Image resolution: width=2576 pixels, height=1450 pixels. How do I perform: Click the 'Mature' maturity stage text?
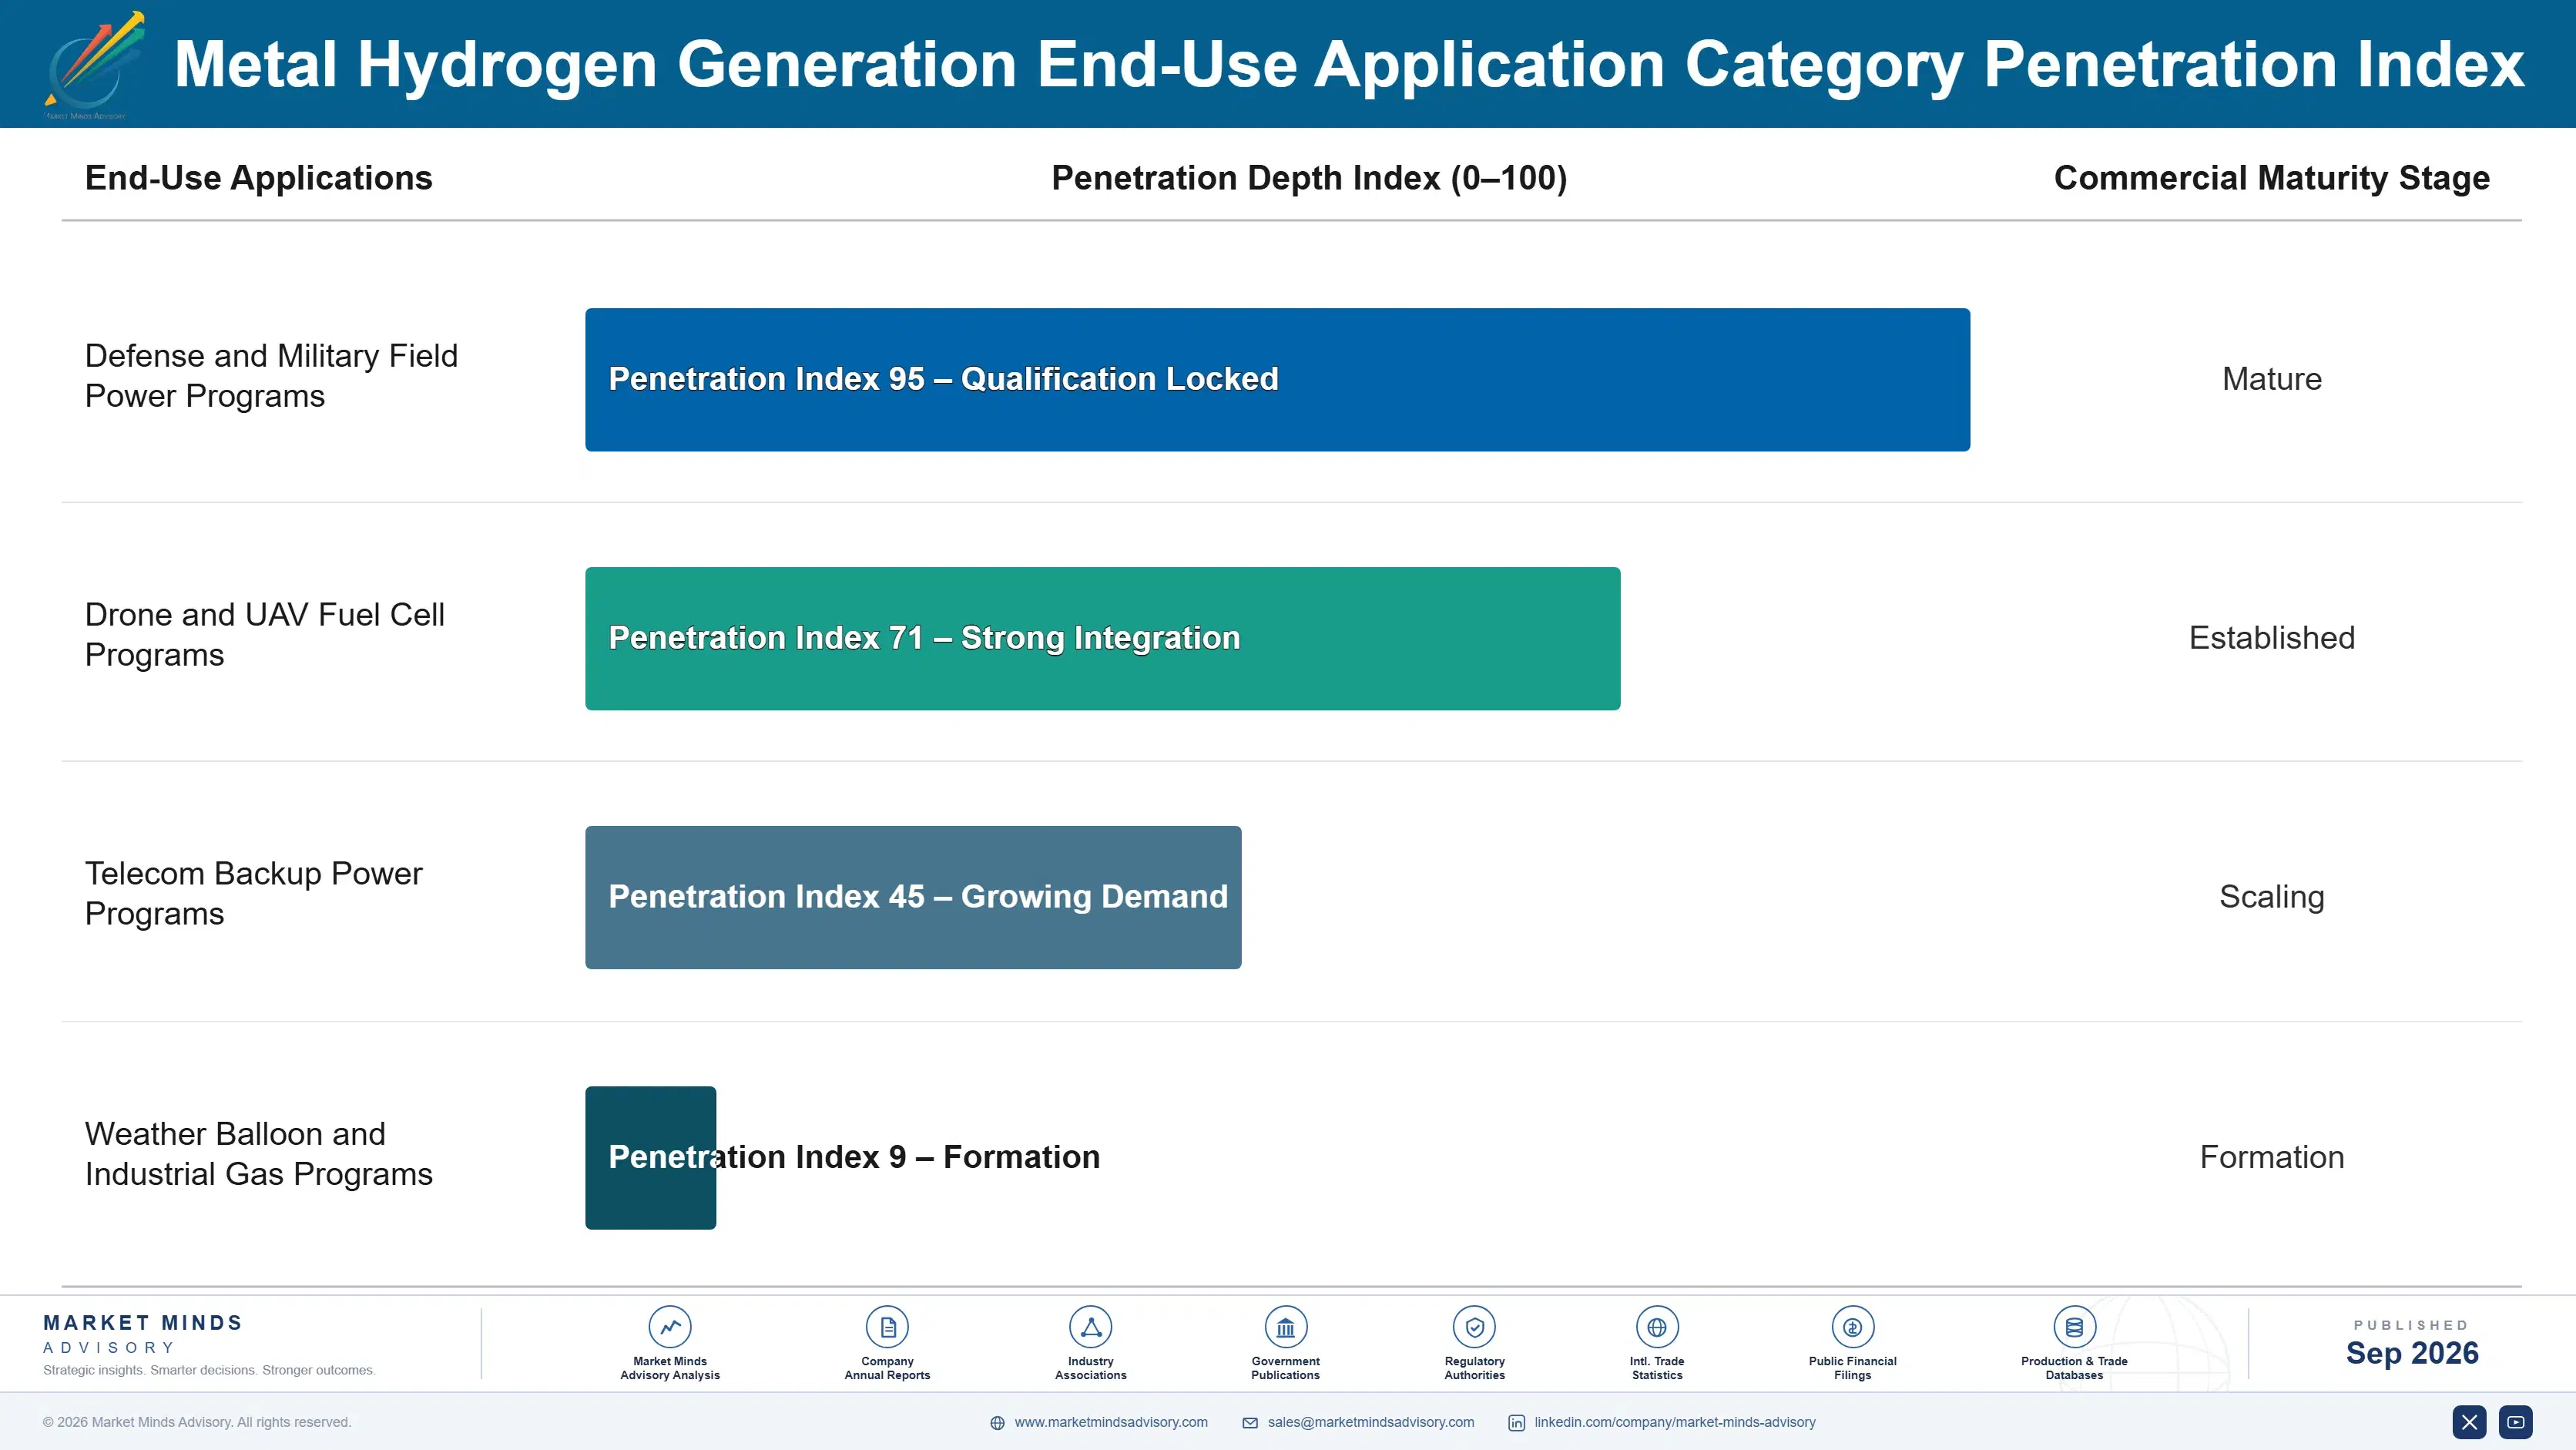(x=2272, y=379)
